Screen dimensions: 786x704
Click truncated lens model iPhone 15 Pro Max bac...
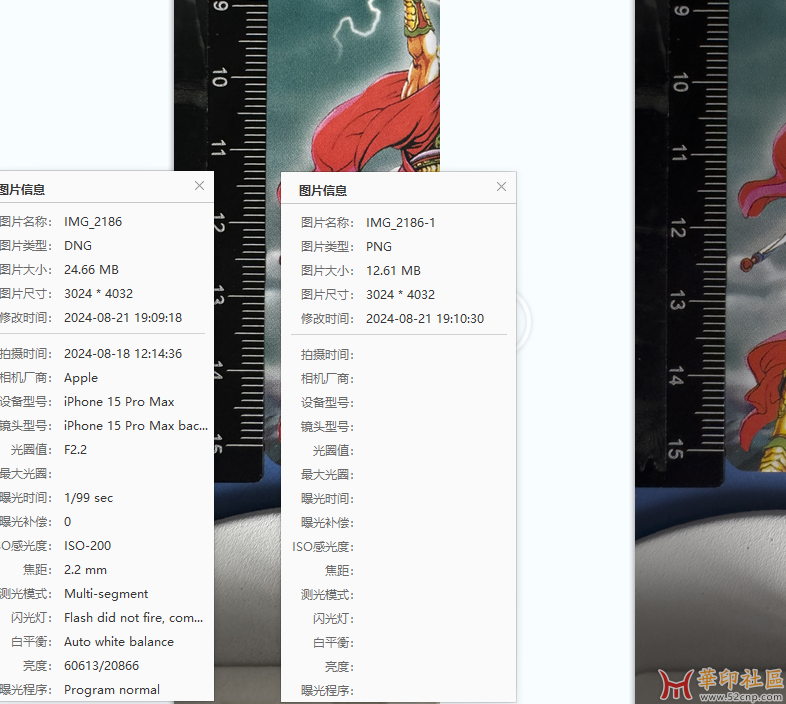coord(135,426)
